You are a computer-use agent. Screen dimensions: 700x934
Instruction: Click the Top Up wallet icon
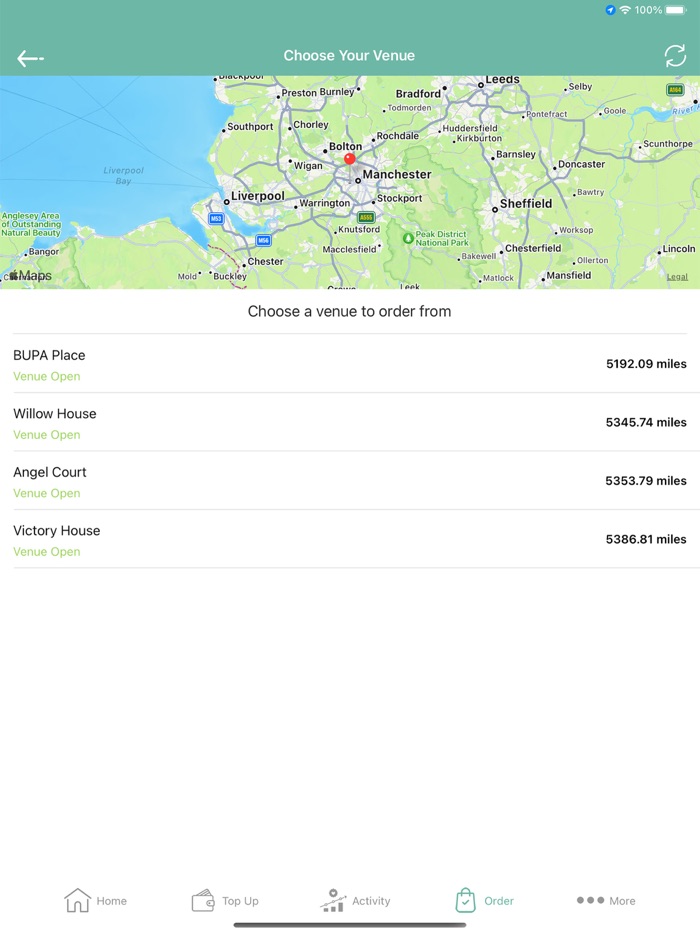tap(203, 901)
